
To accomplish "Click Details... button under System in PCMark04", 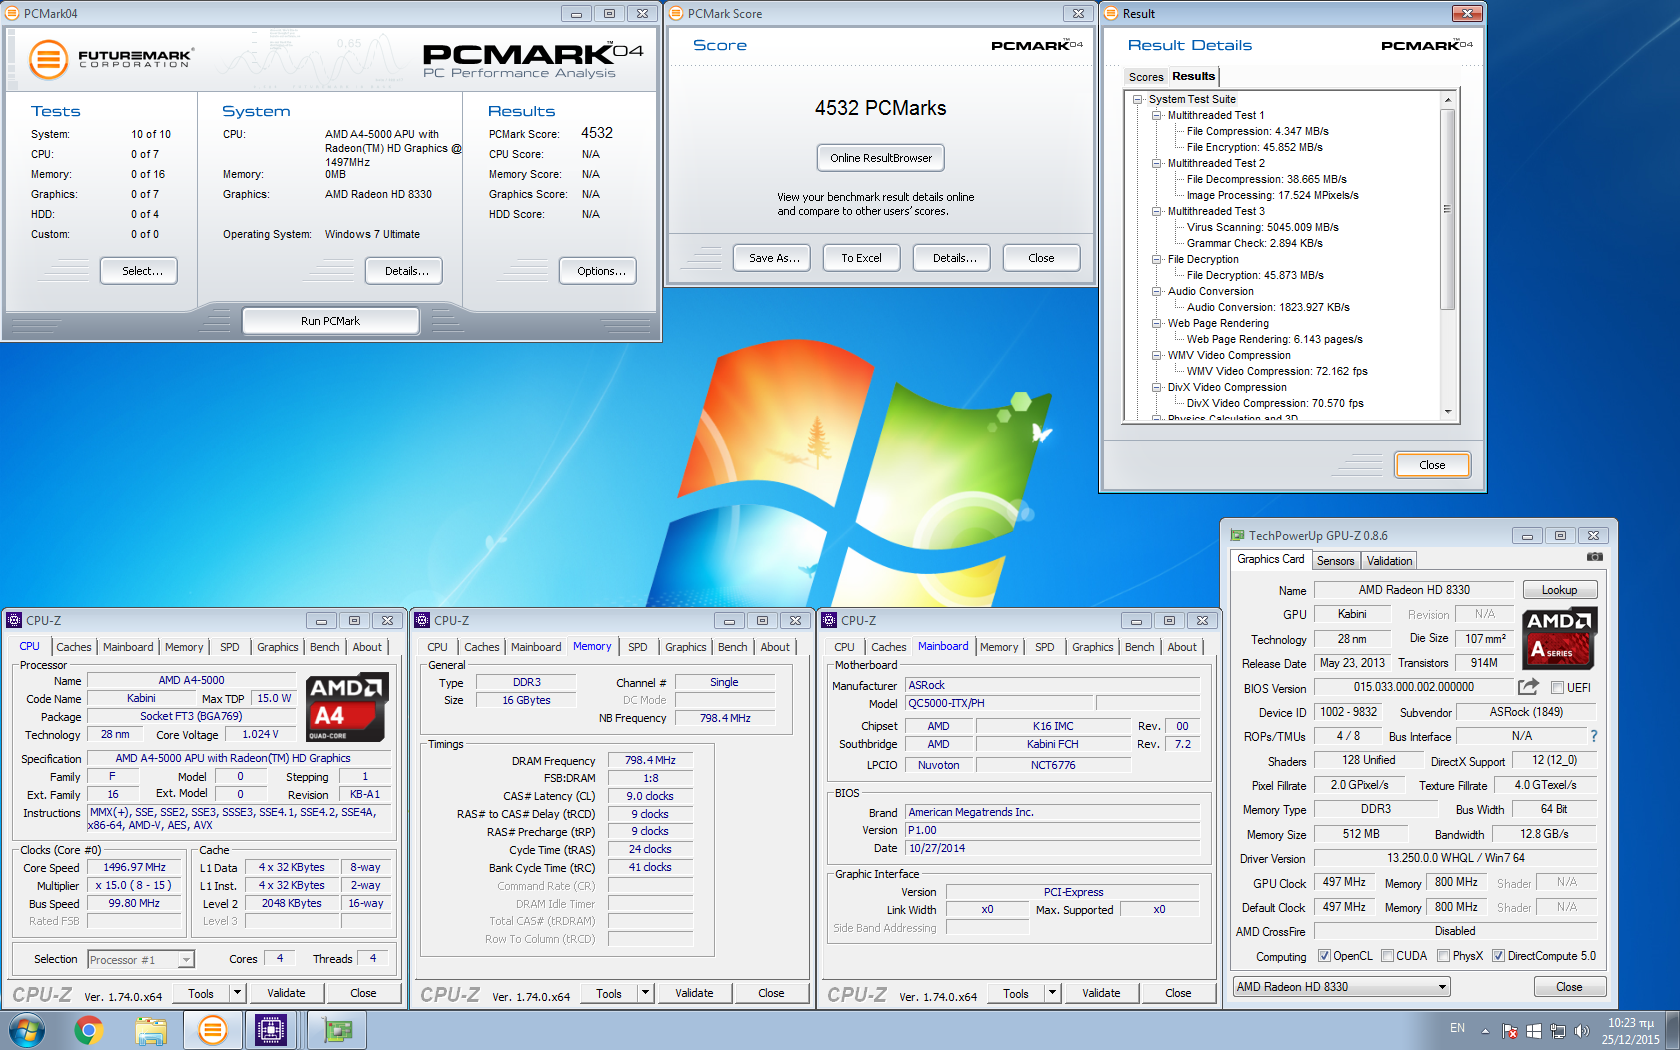I will coord(406,271).
